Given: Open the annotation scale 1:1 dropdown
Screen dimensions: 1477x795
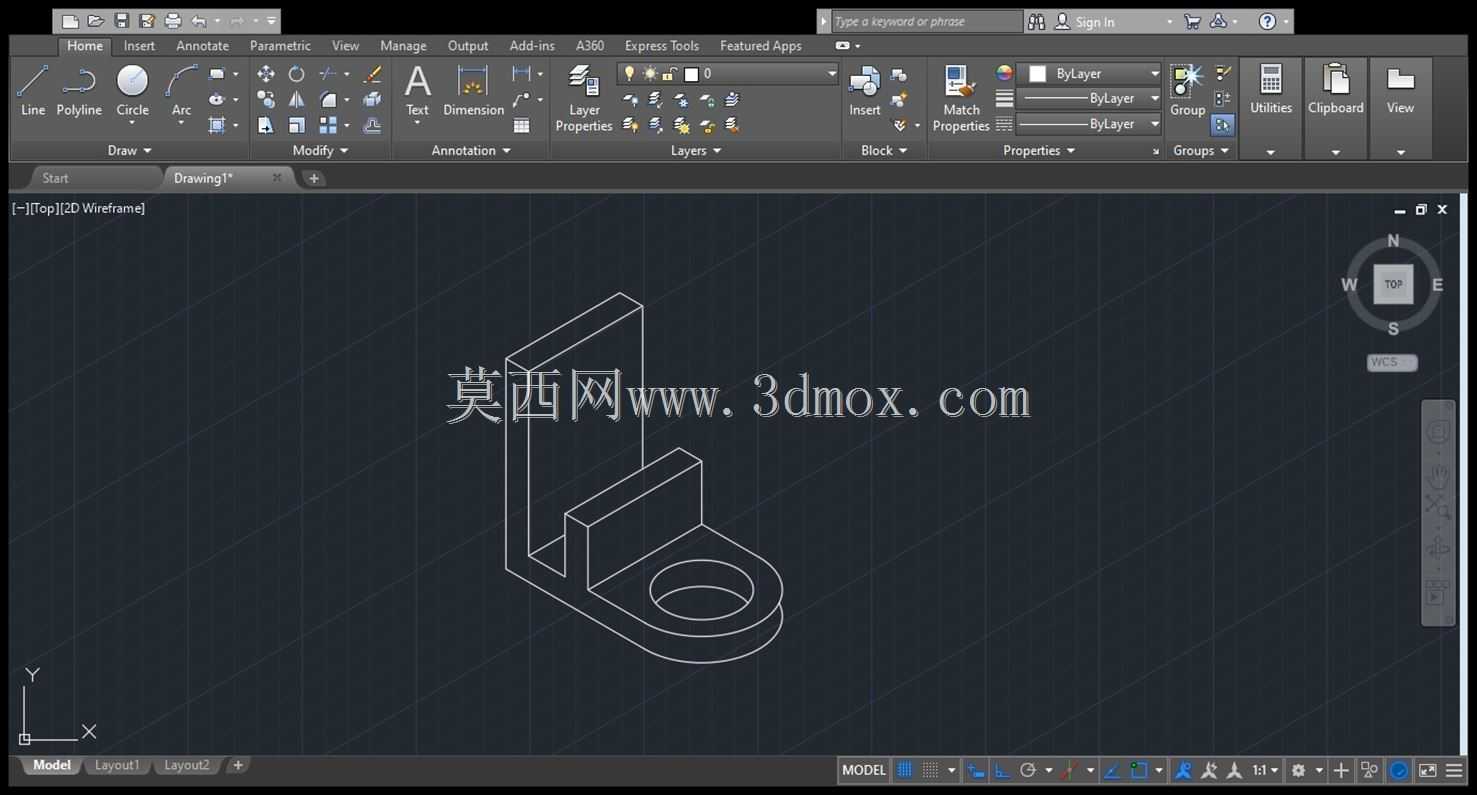Looking at the screenshot, I should [1265, 770].
